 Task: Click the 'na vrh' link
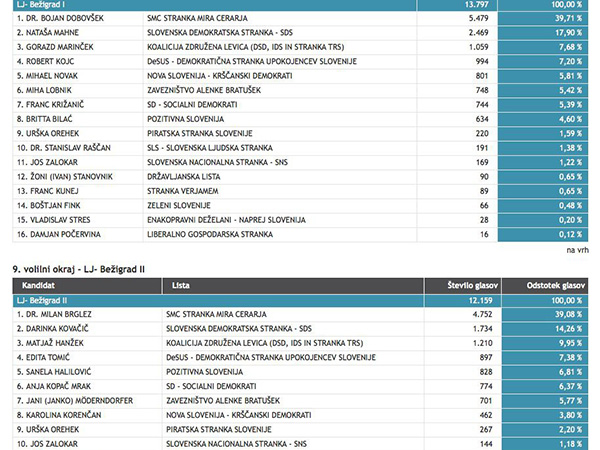tap(577, 249)
